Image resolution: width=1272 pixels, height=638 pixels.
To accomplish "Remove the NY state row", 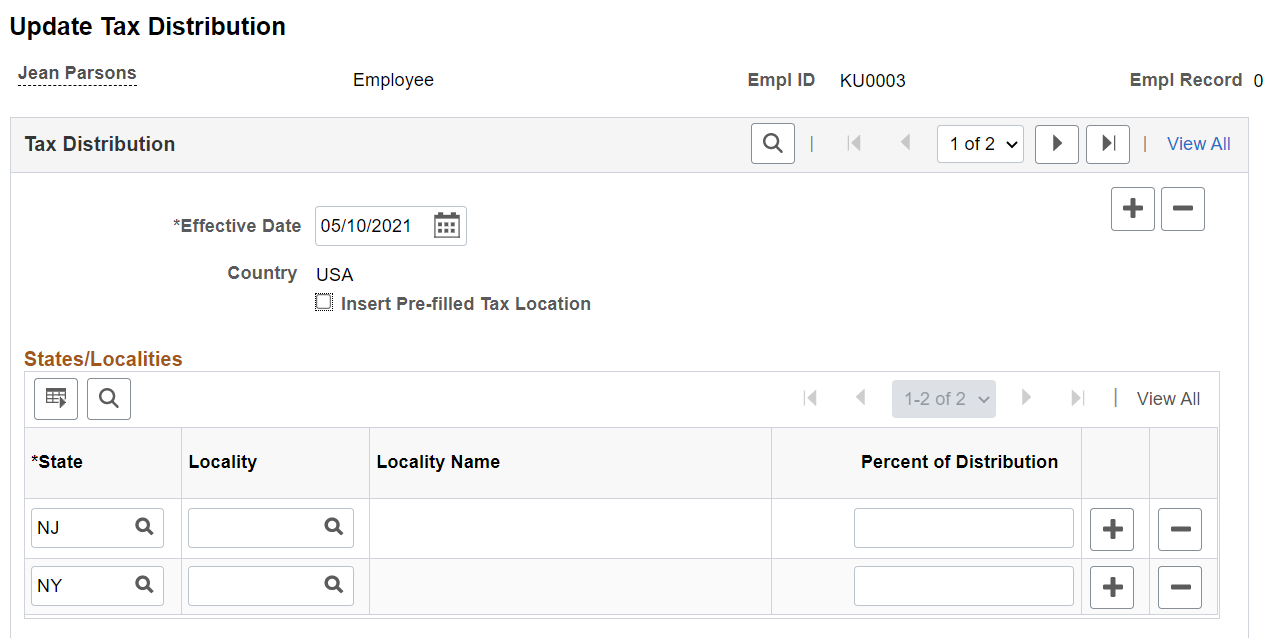I will tap(1180, 587).
